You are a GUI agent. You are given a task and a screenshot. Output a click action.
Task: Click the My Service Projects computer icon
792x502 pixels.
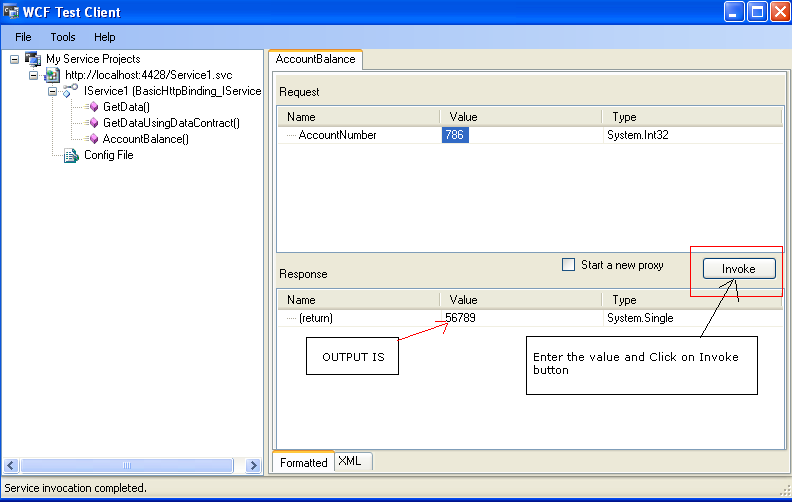33,59
